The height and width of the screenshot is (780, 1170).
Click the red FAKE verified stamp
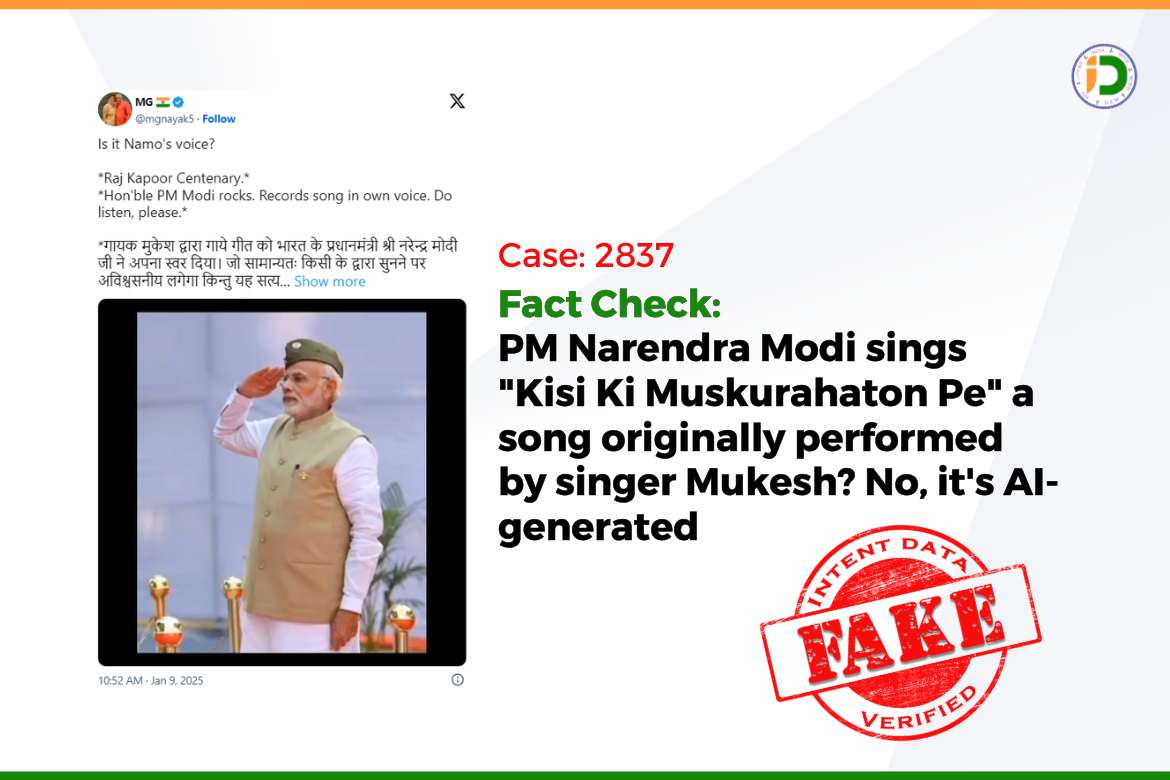(901, 633)
